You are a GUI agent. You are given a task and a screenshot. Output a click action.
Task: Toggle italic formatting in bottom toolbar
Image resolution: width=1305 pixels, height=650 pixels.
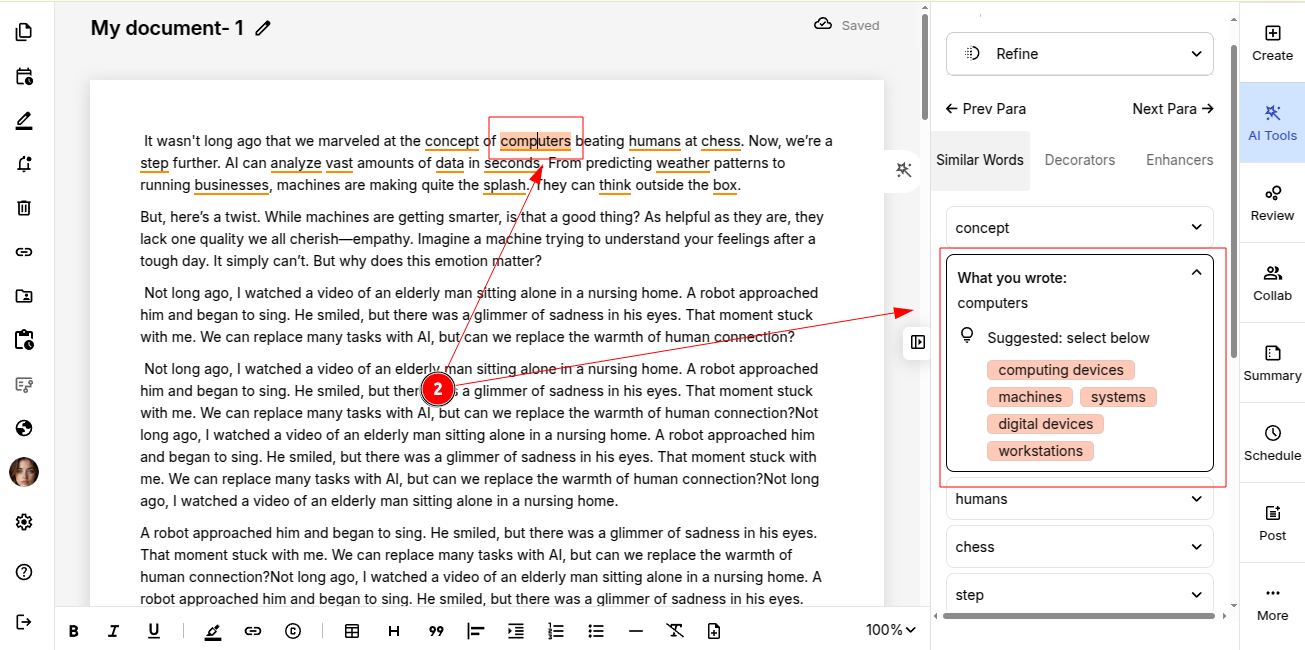113,631
